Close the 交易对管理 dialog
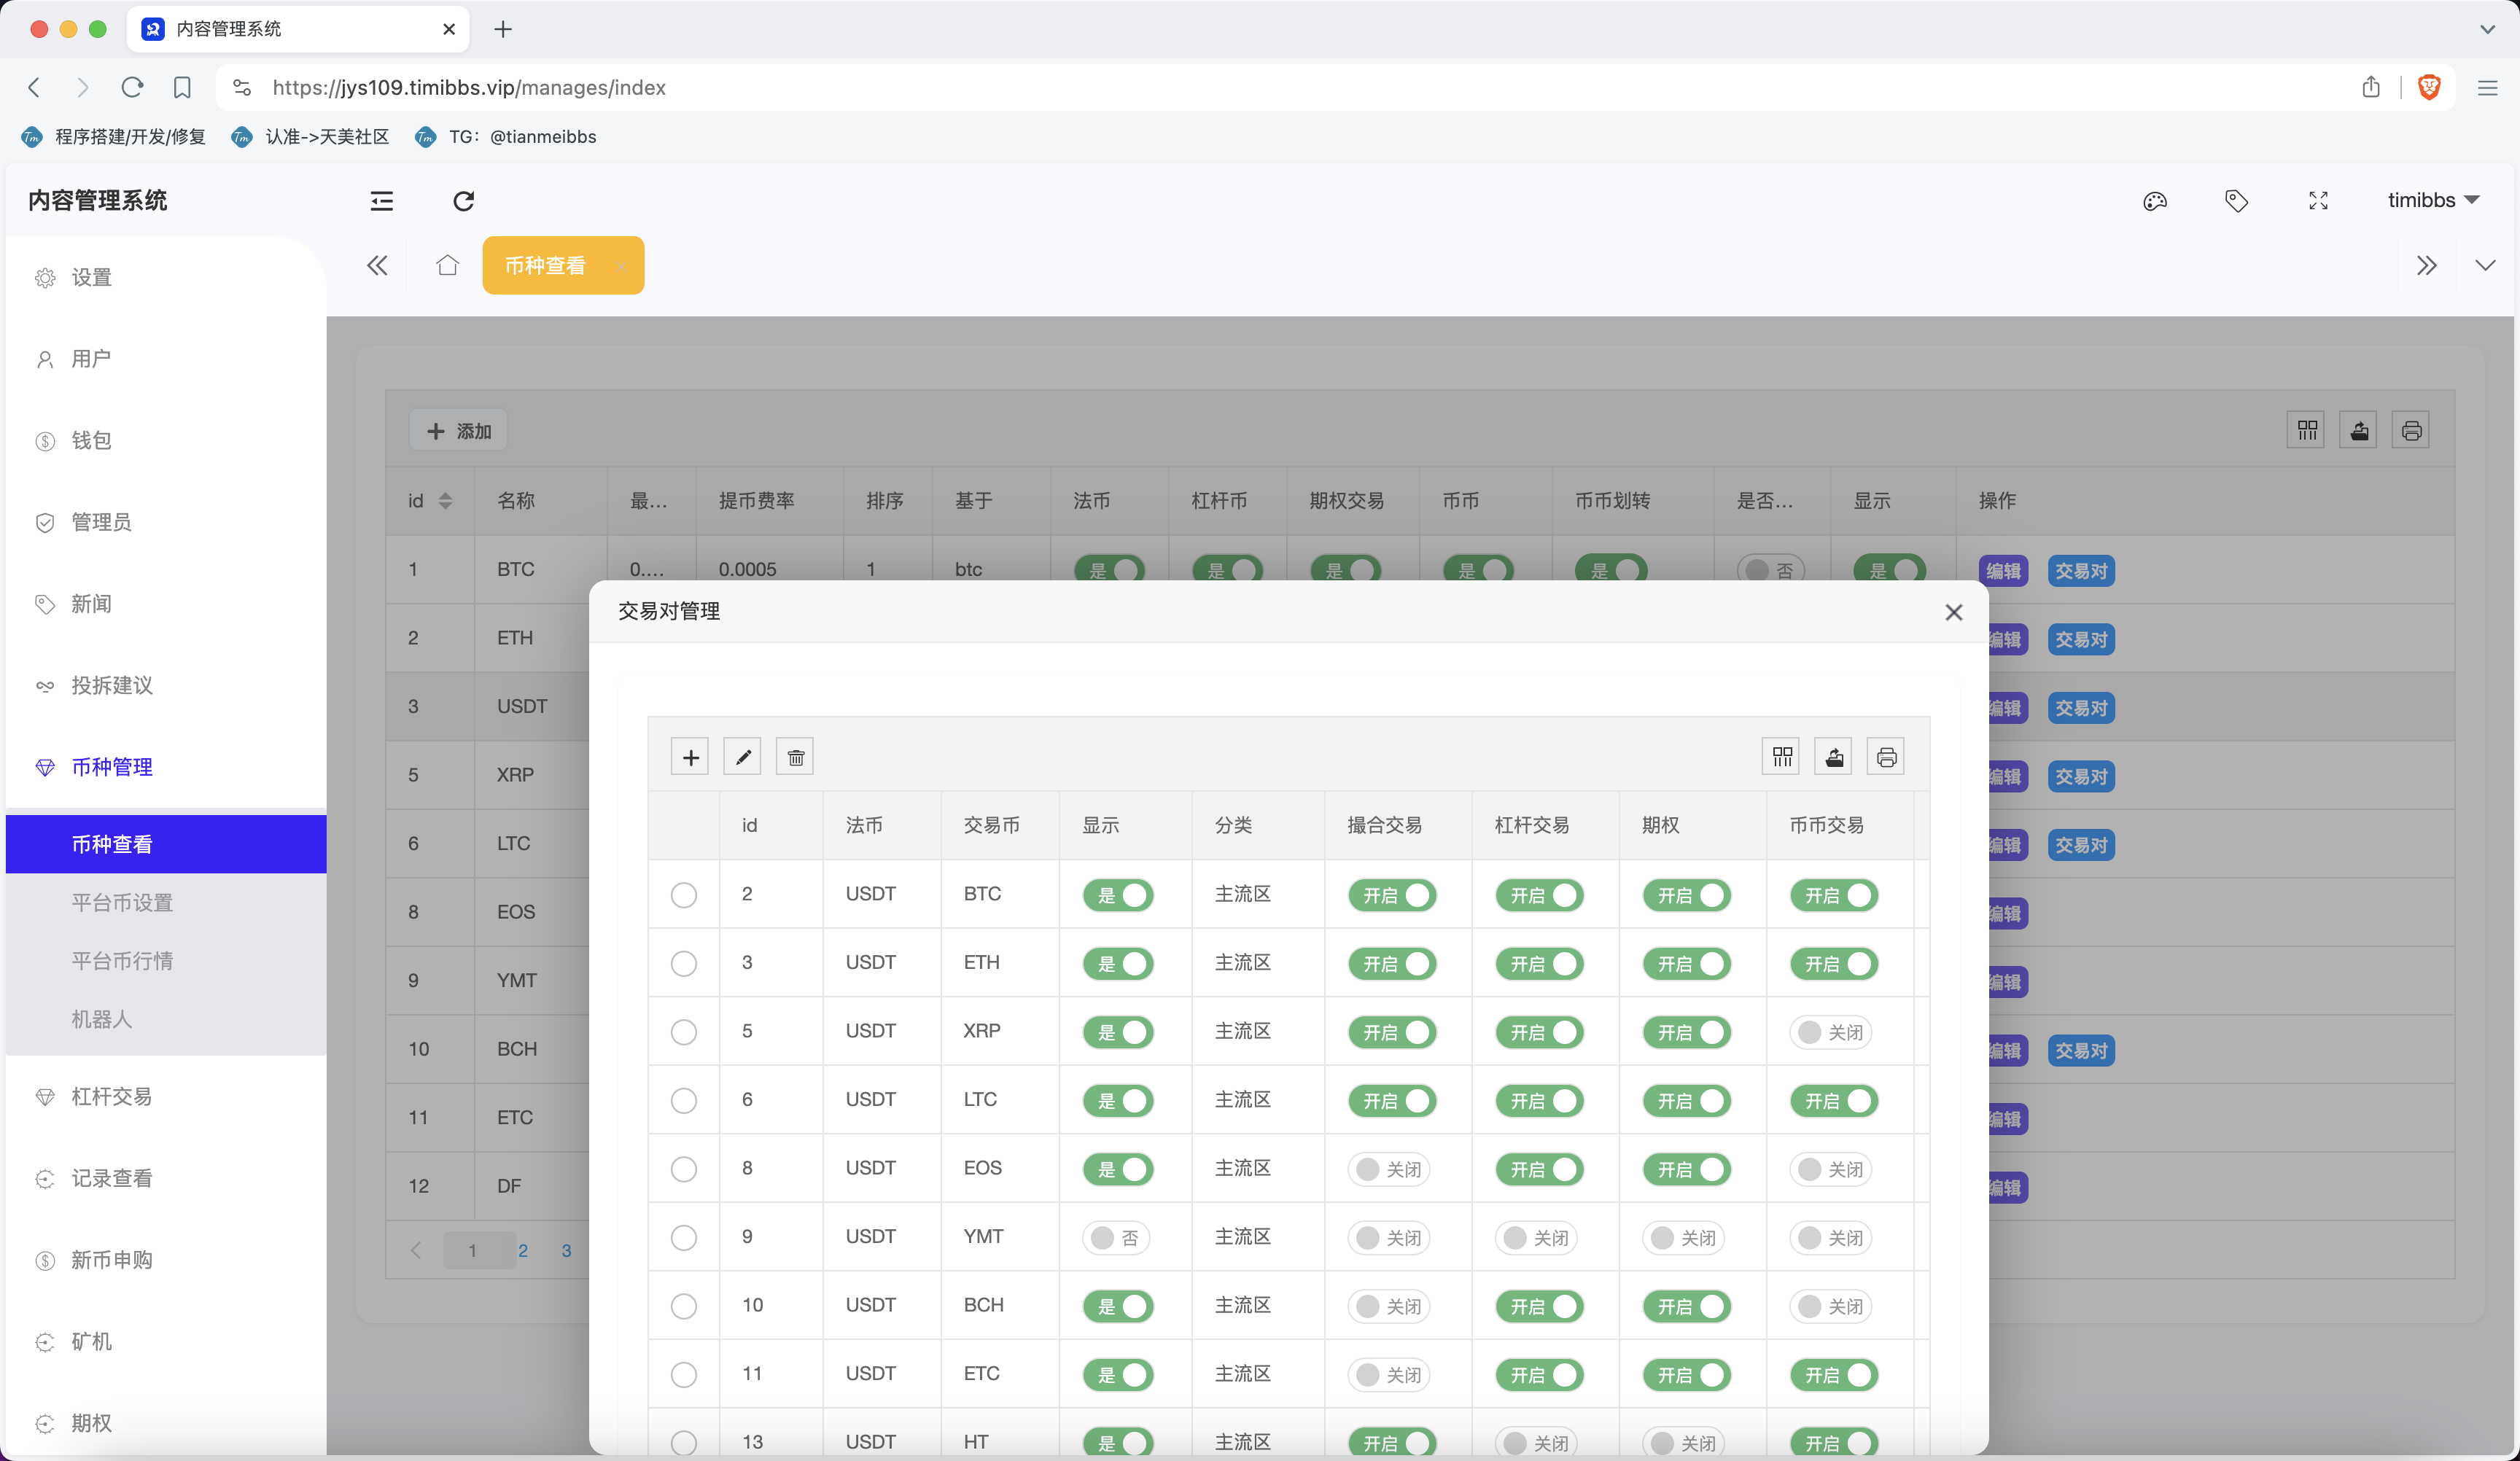Viewport: 2520px width, 1461px height. [x=1953, y=612]
